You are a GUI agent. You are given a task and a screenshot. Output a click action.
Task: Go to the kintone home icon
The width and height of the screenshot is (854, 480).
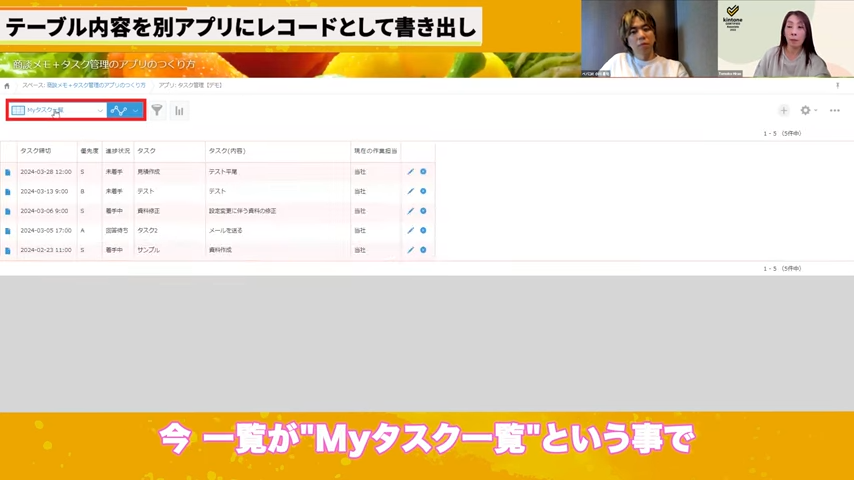7,86
